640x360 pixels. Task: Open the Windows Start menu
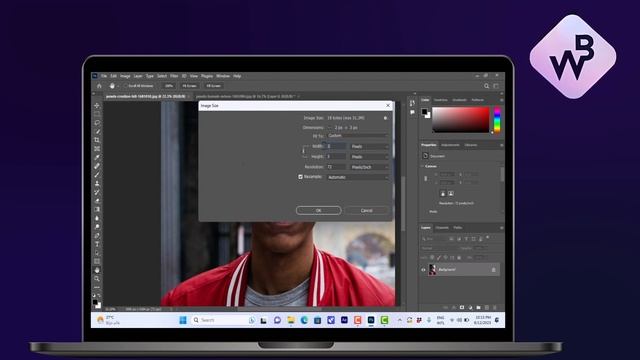click(183, 320)
